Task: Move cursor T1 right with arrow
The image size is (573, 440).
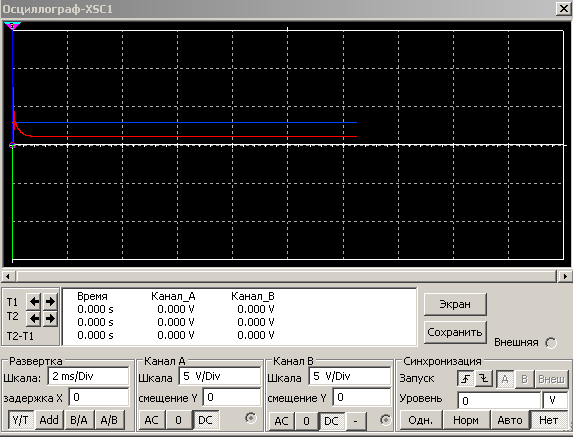Action: [x=50, y=302]
